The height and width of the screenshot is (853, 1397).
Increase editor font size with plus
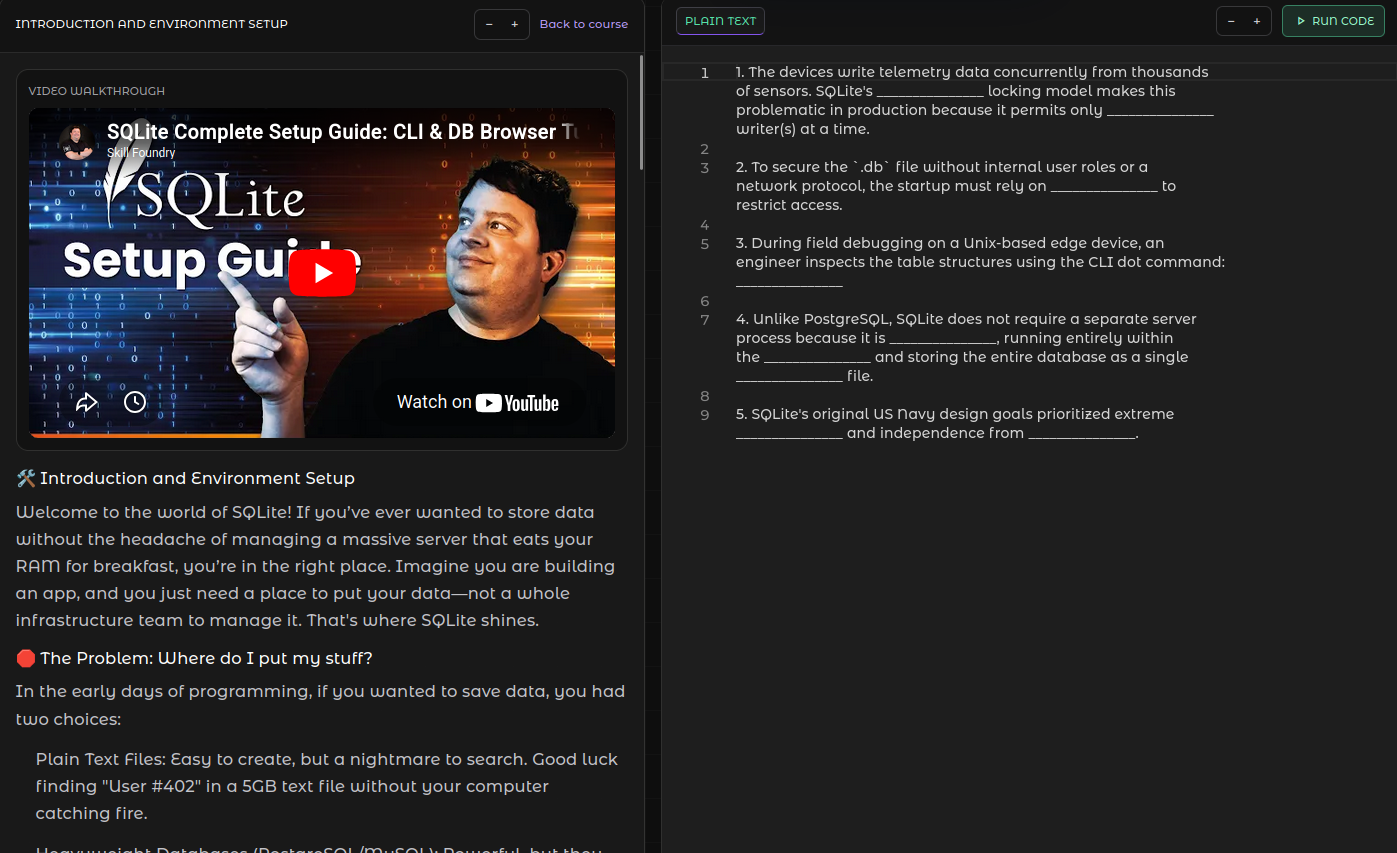click(x=1257, y=21)
